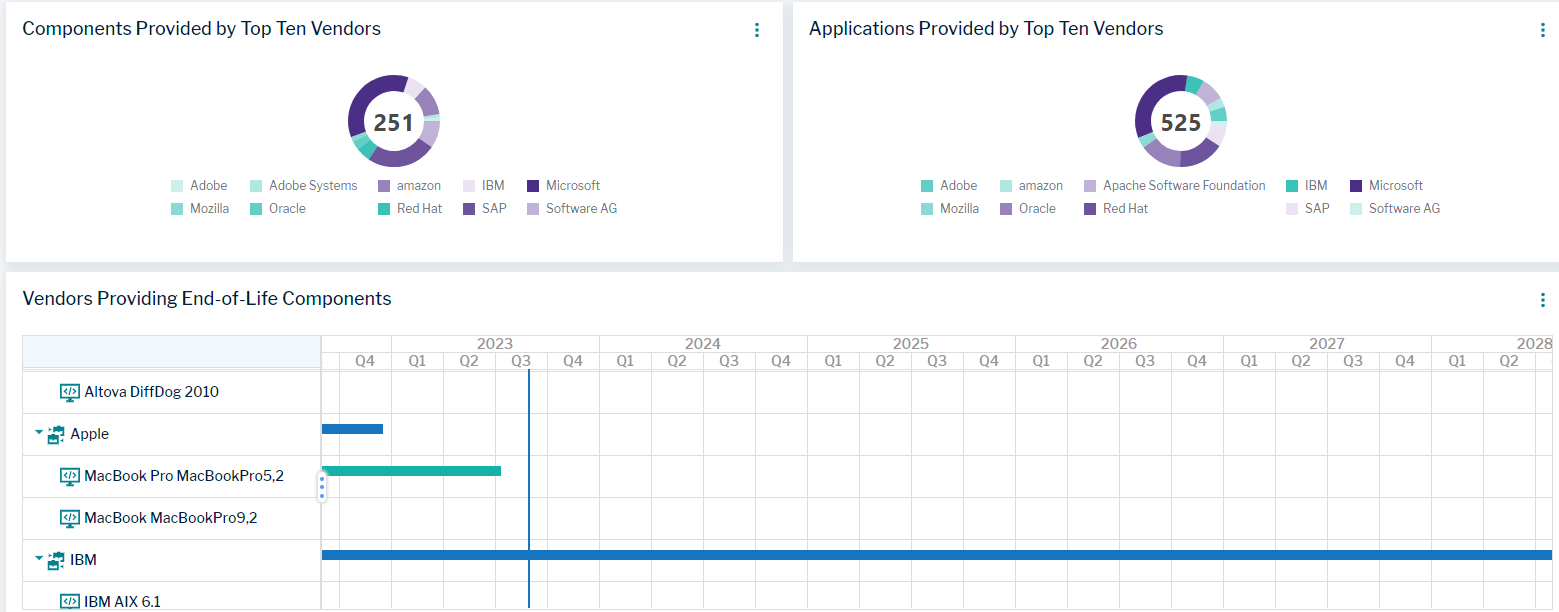Click the blue IBM timeline bar
This screenshot has height=612, width=1559.
coord(936,555)
